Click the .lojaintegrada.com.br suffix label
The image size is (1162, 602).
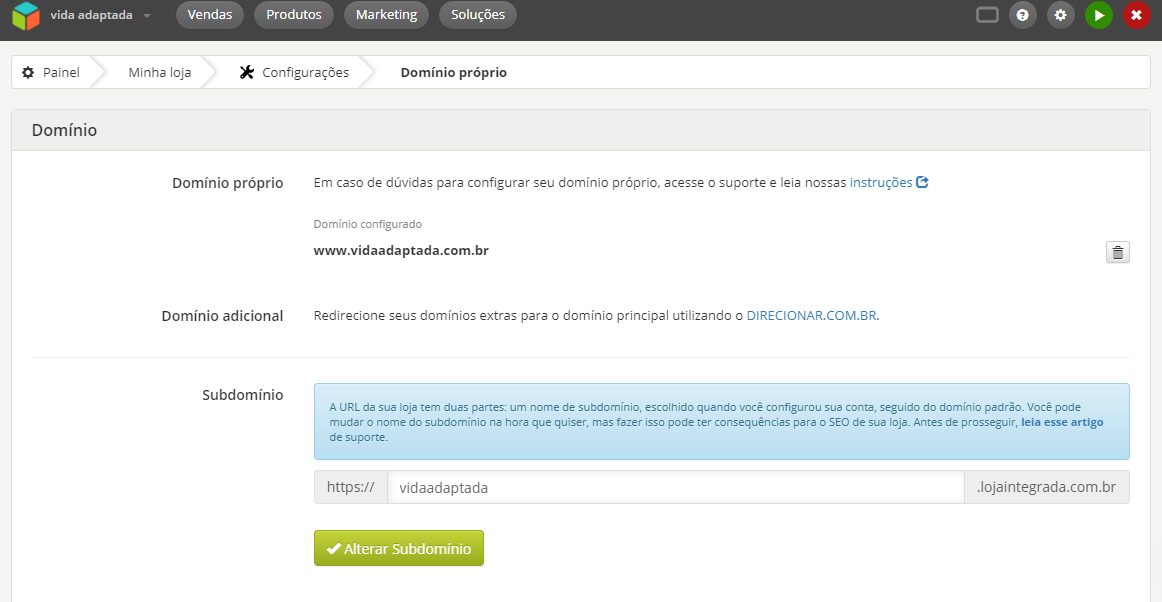coord(1047,487)
